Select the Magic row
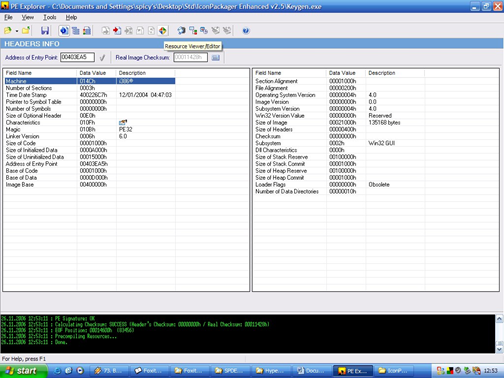 [90, 129]
